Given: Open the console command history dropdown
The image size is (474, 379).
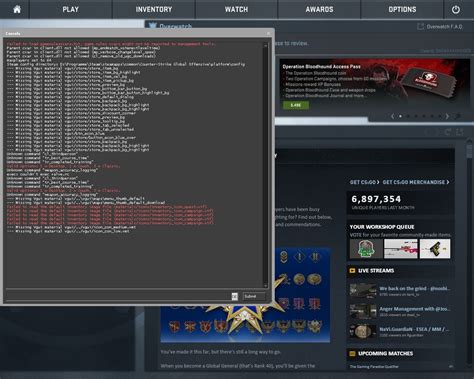Looking at the screenshot, I should (x=235, y=296).
